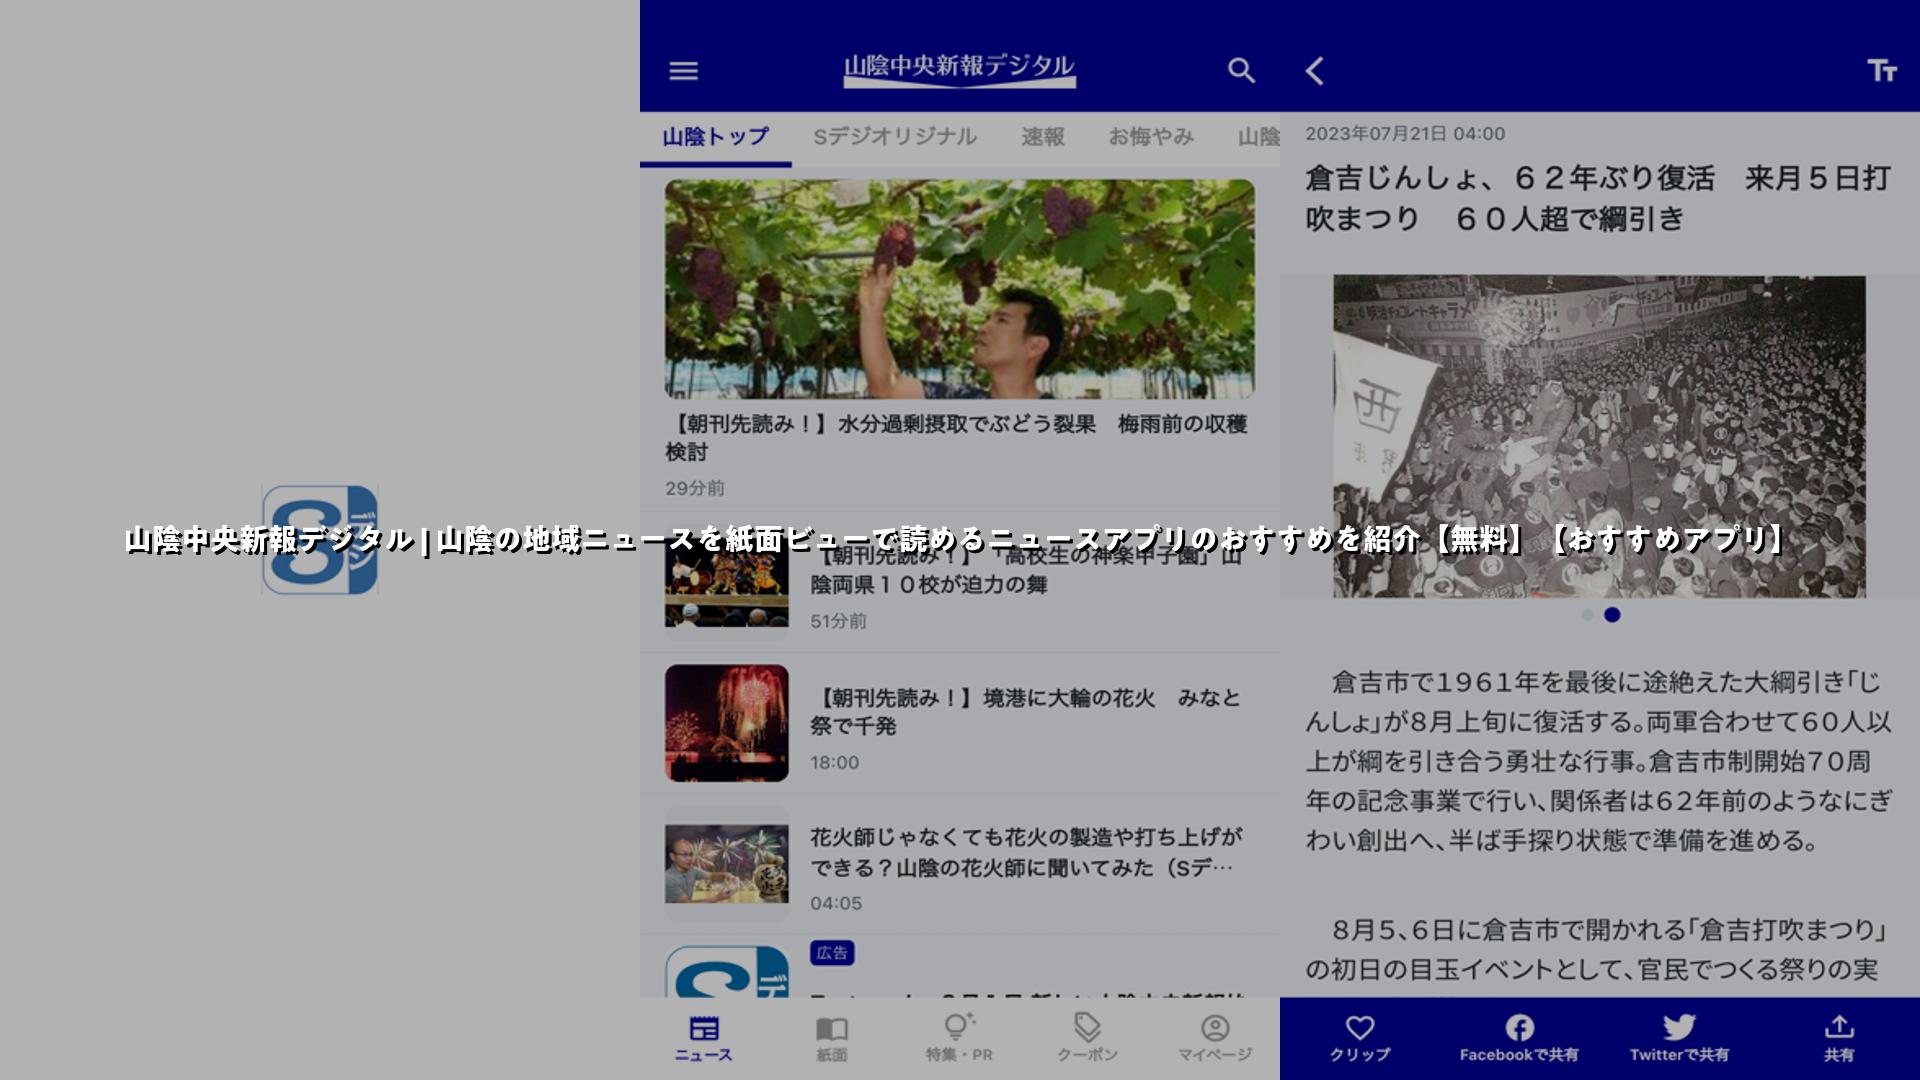Go back with the left chevron
1920x1080 pixels.
pyautogui.click(x=1315, y=71)
